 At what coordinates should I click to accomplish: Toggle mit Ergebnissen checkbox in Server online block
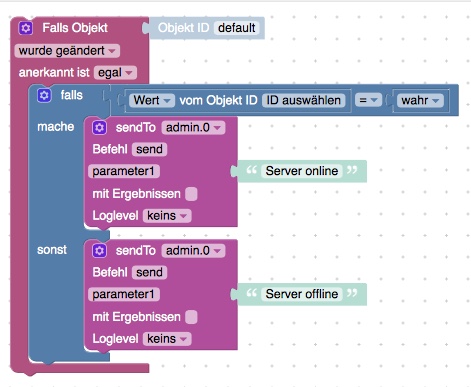coord(191,194)
